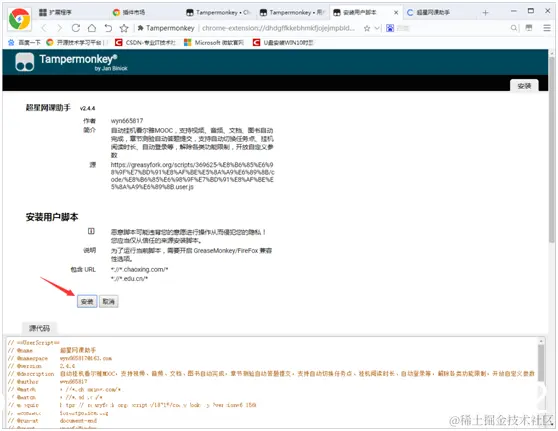
Task: Bookmark page with the toolbar star icon
Action: pyautogui.click(x=124, y=28)
